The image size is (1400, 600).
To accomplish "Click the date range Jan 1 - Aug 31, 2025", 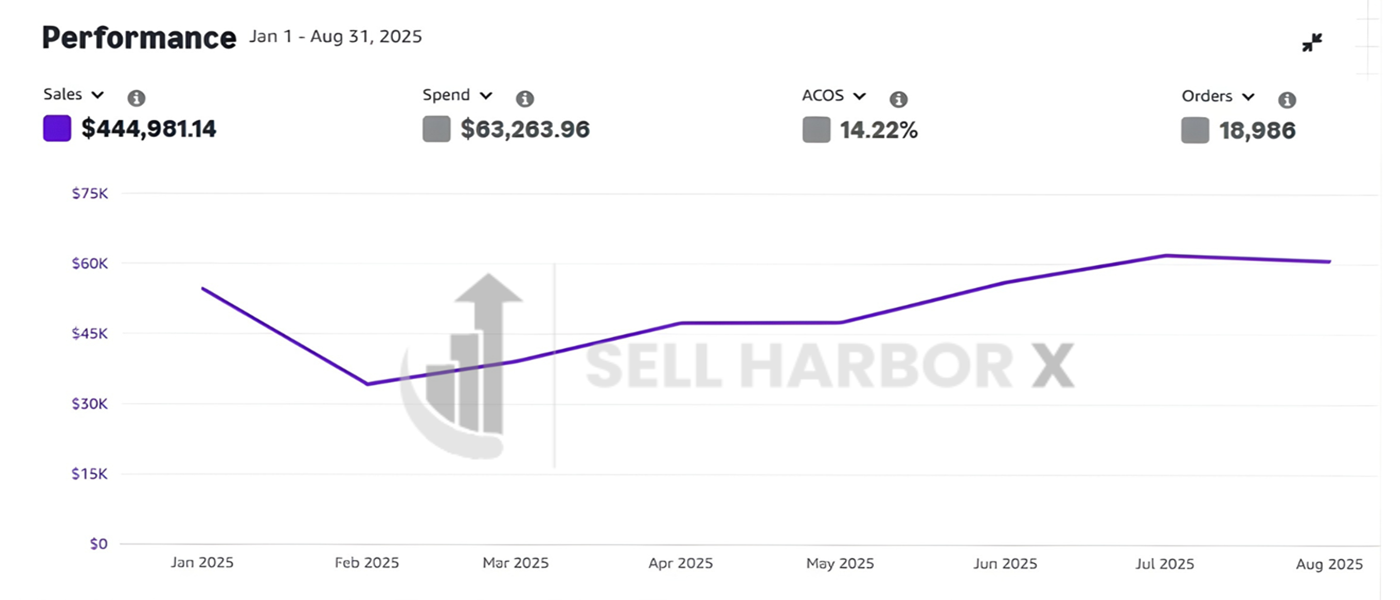I will pos(336,37).
